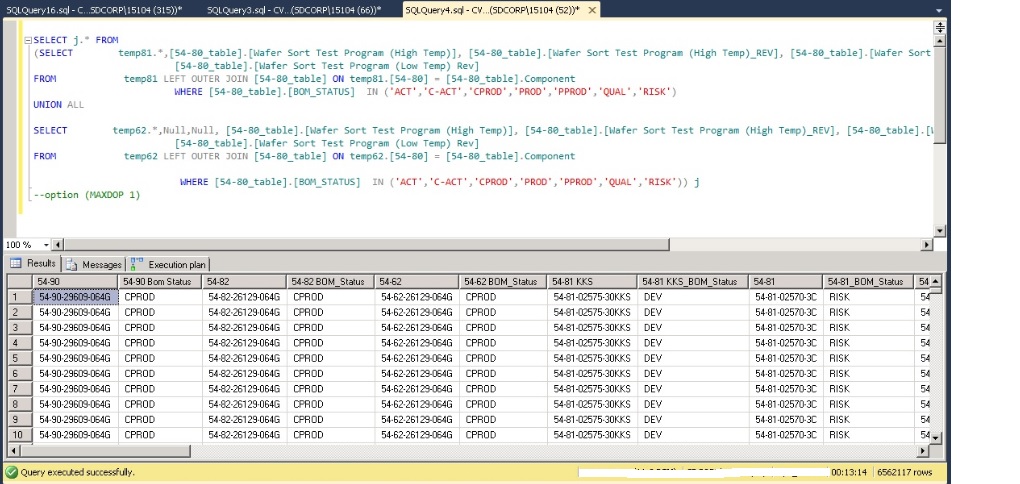Image resolution: width=1020 pixels, height=484 pixels.
Task: Click 'Query executed successfully.' status text
Action: [x=77, y=472]
